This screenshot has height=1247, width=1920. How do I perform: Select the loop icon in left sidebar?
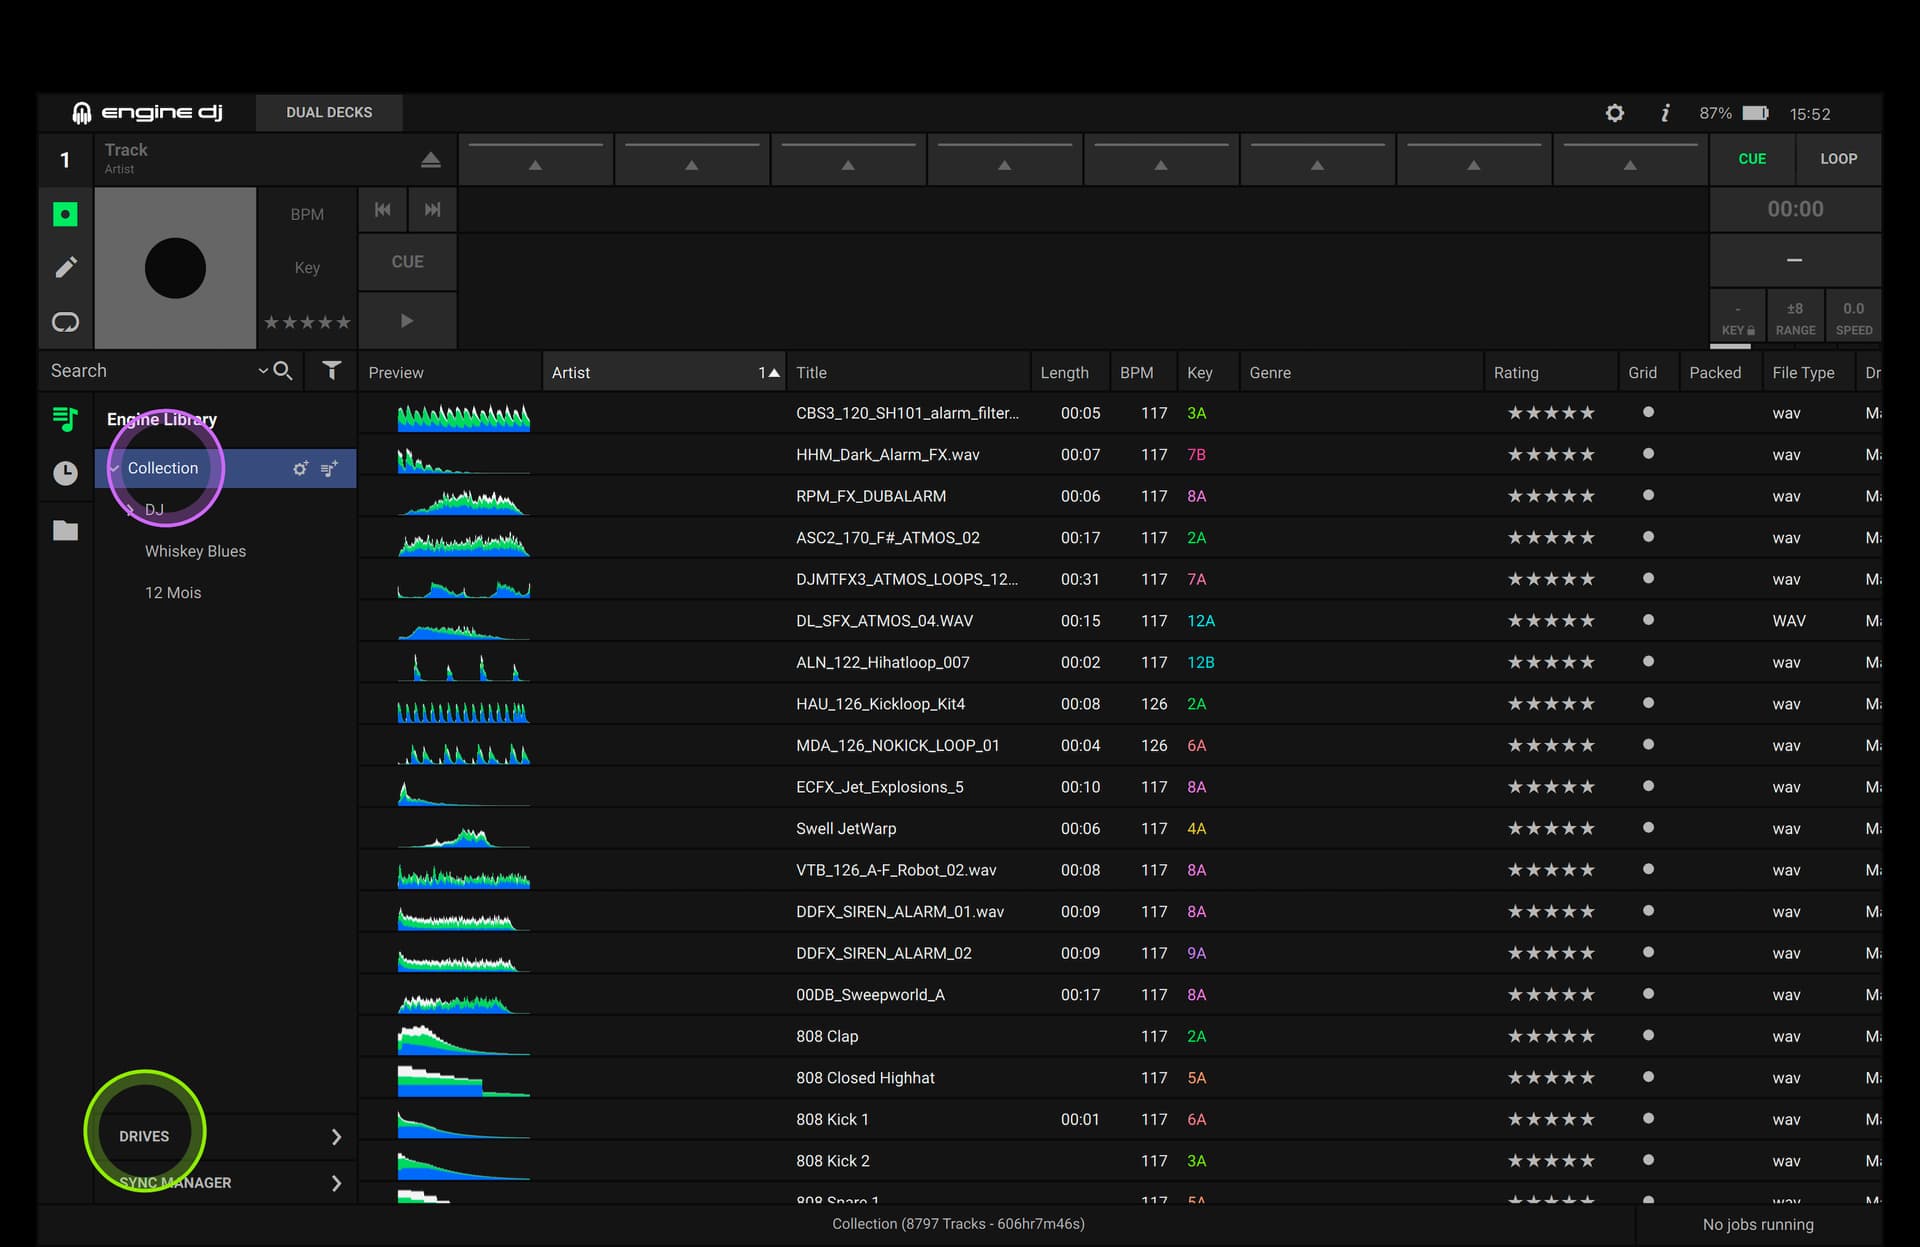pos(65,322)
